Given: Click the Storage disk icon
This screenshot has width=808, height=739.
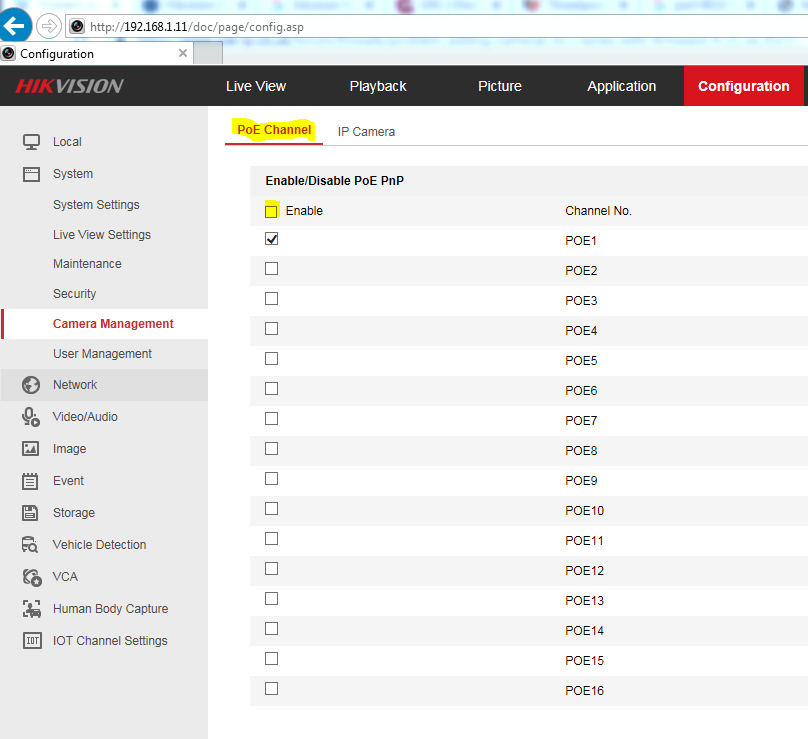Looking at the screenshot, I should click(31, 513).
